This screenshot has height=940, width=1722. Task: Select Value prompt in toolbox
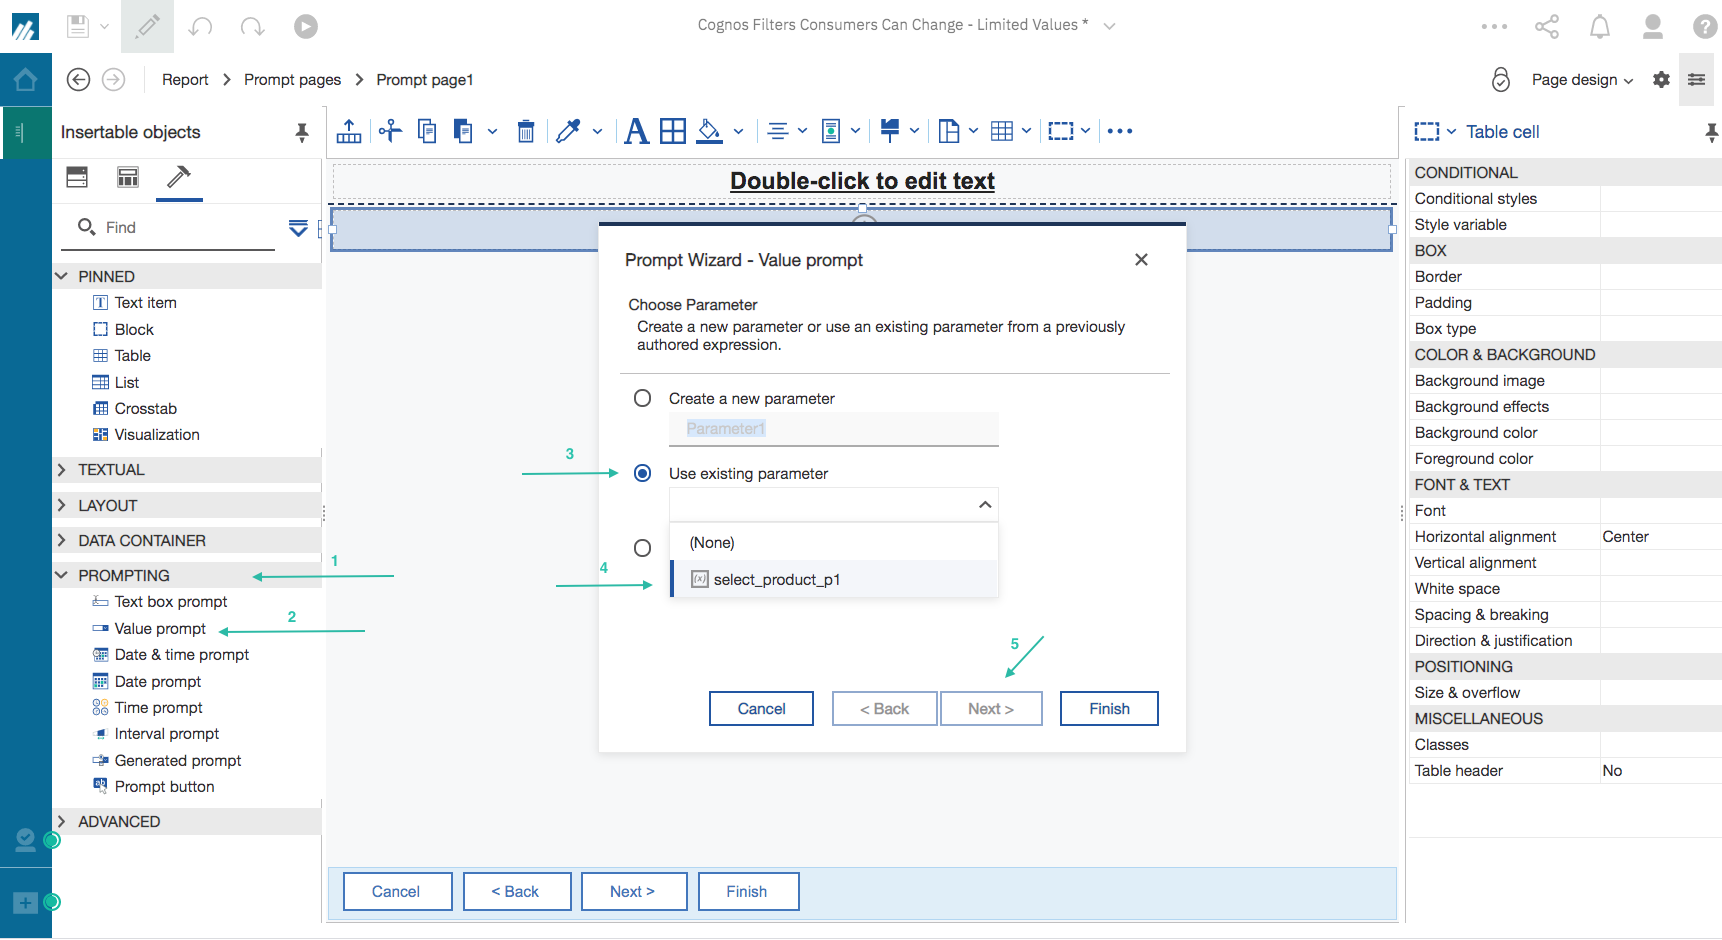tap(160, 628)
